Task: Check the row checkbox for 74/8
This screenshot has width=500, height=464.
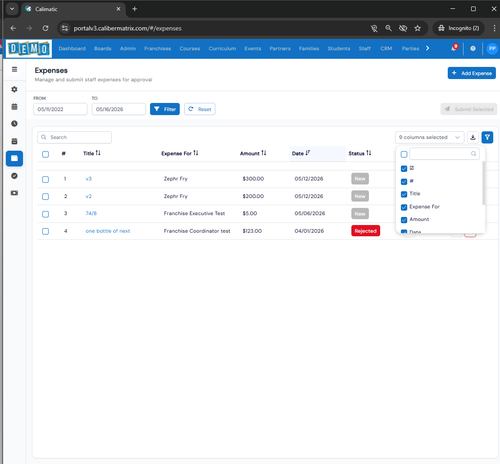Action: tap(45, 214)
